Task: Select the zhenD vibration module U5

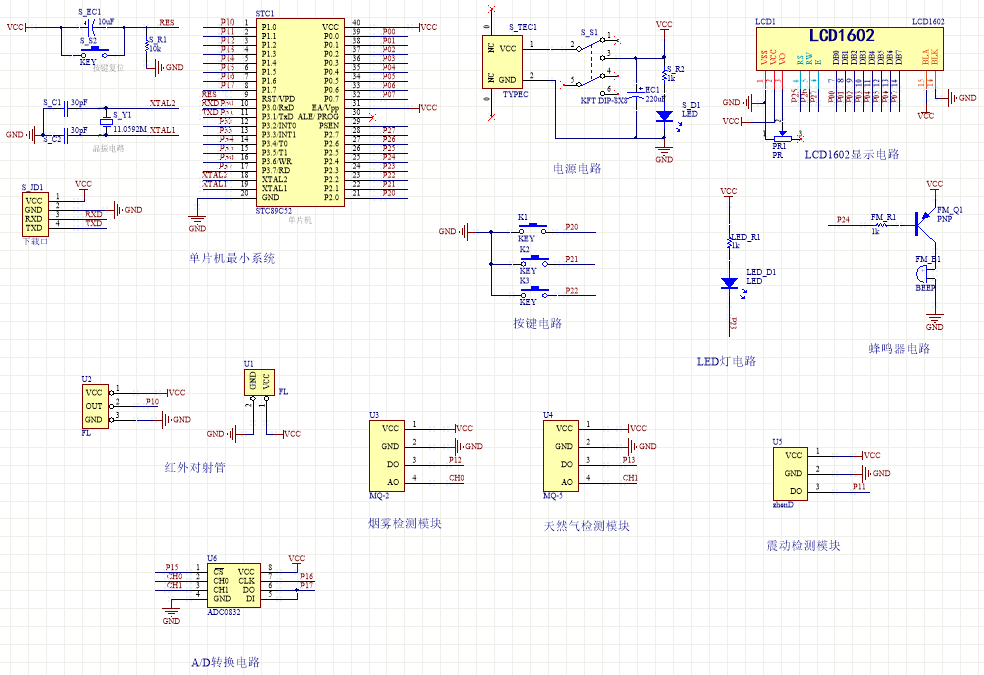Action: click(x=791, y=473)
